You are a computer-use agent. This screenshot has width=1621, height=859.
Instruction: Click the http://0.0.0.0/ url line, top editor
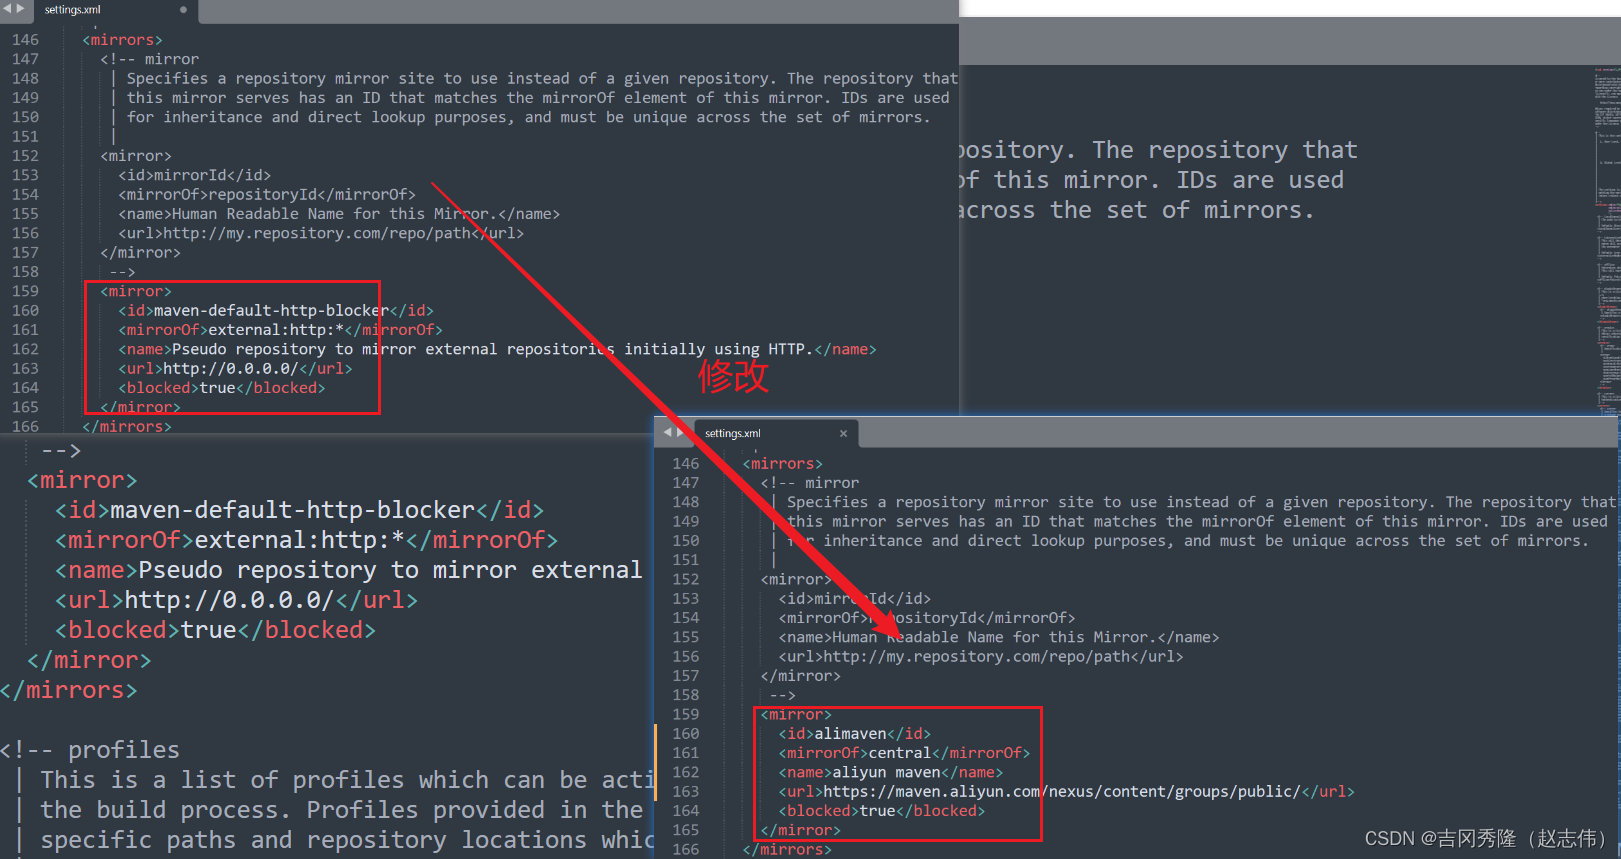(x=235, y=369)
